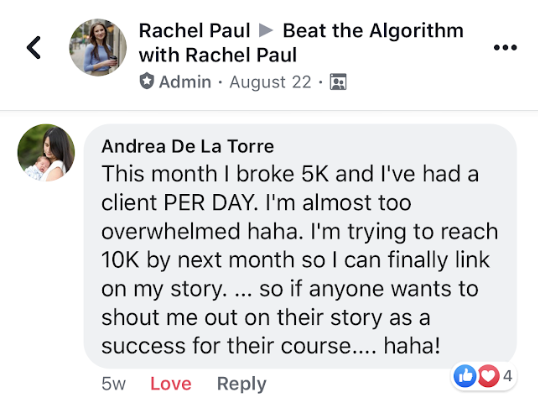Viewport: 538px width, 414px height.
Task: Click the Admin shield badge icon
Action: coord(147,81)
